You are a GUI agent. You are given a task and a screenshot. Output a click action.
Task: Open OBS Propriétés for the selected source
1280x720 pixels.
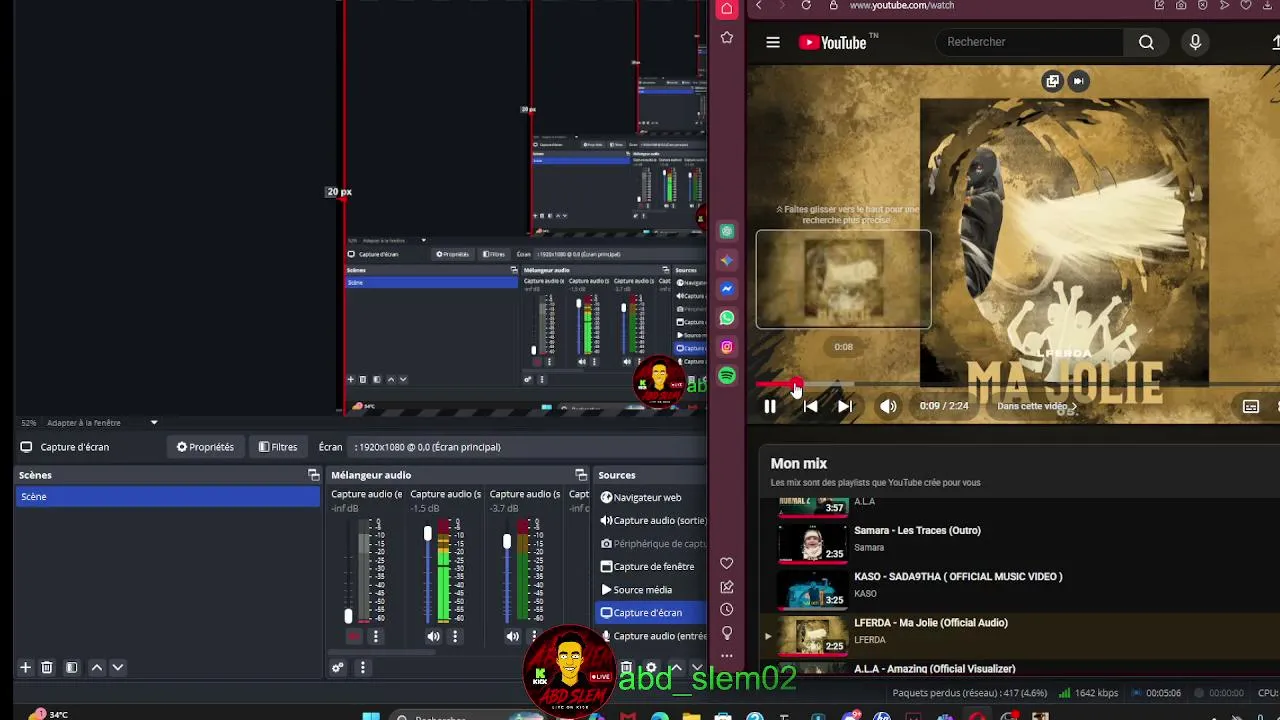click(x=205, y=447)
